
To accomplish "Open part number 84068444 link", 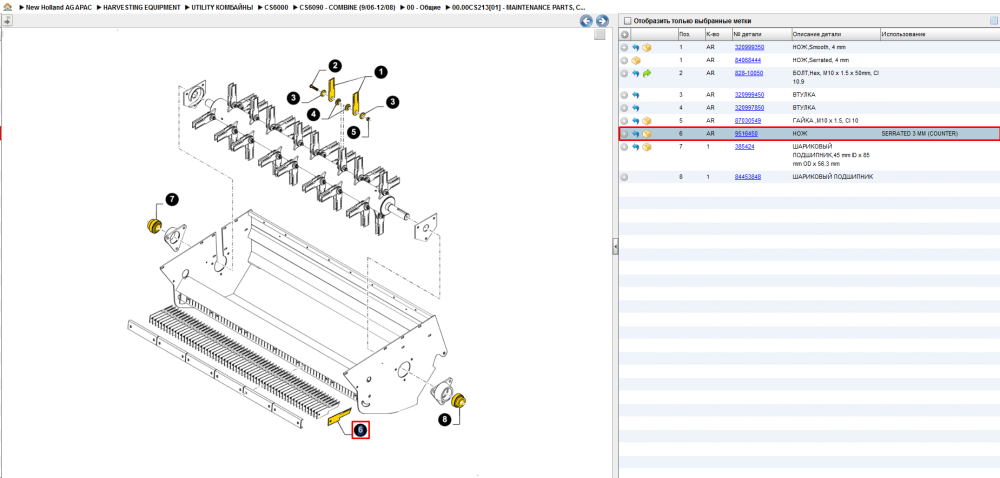I will click(x=747, y=60).
